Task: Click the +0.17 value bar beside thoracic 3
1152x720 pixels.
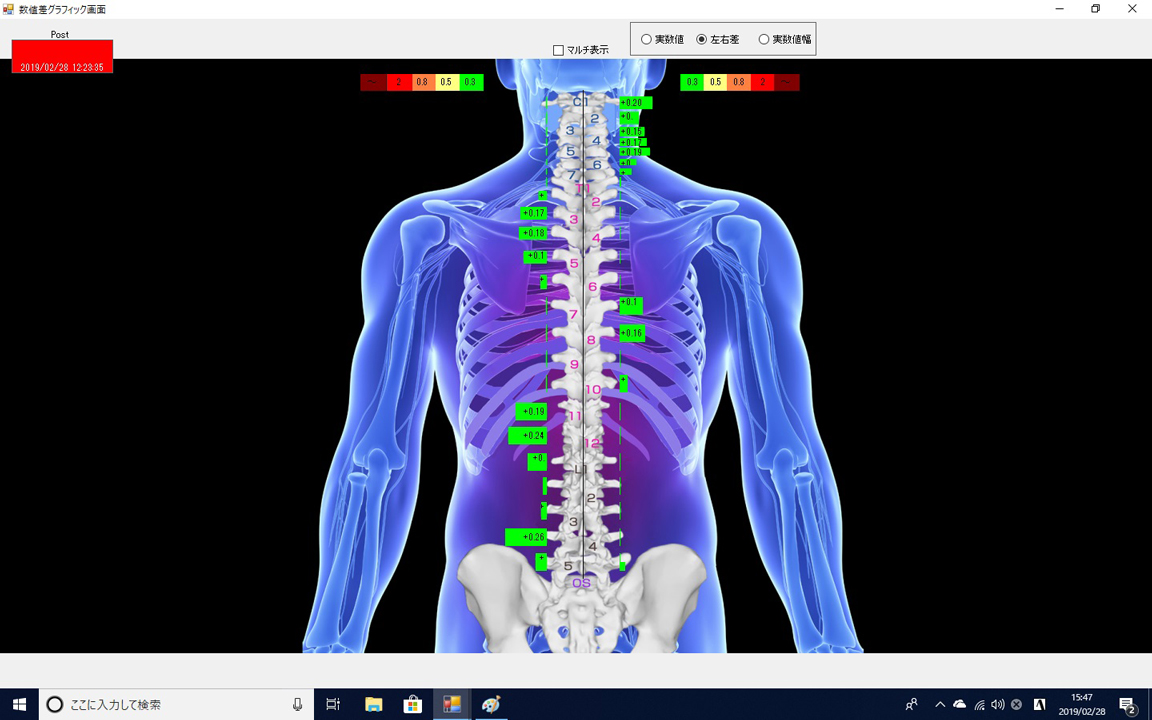Action: pyautogui.click(x=533, y=214)
